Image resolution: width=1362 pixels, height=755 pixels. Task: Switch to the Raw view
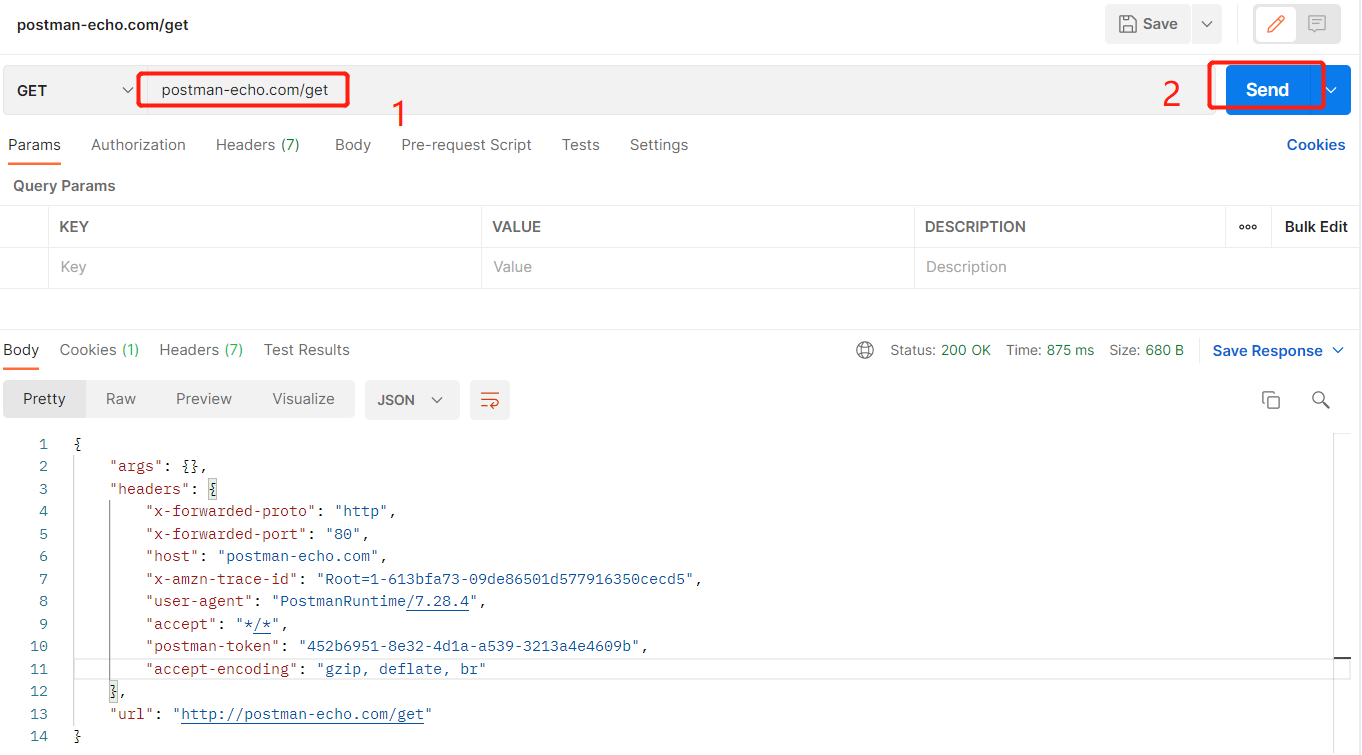click(121, 399)
